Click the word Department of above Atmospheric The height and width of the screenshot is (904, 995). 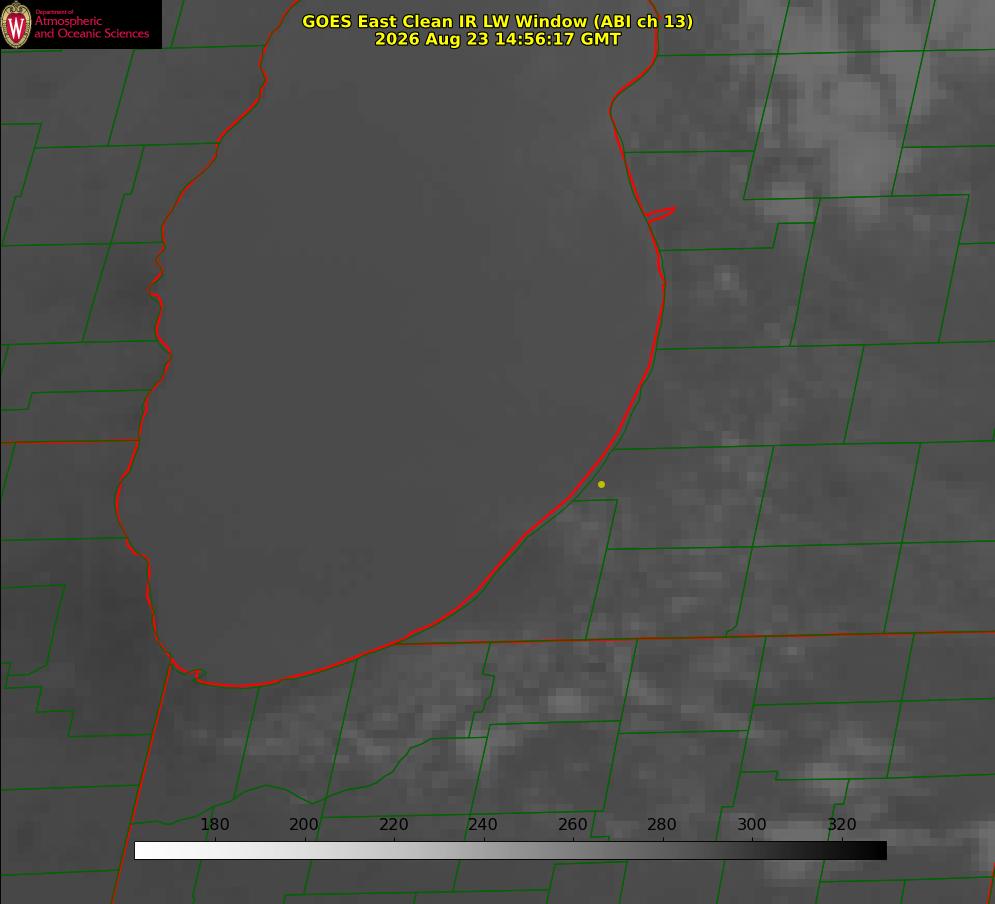click(54, 12)
